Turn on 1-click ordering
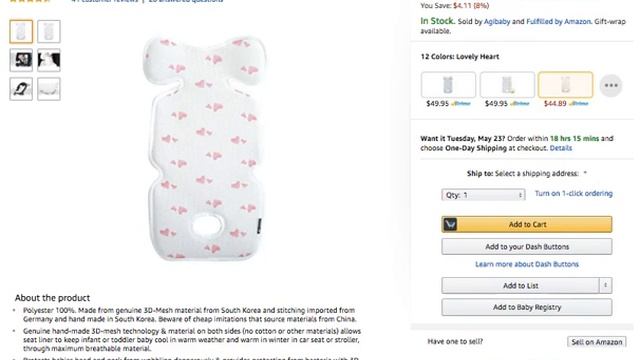Image resolution: width=640 pixels, height=360 pixels. click(573, 193)
